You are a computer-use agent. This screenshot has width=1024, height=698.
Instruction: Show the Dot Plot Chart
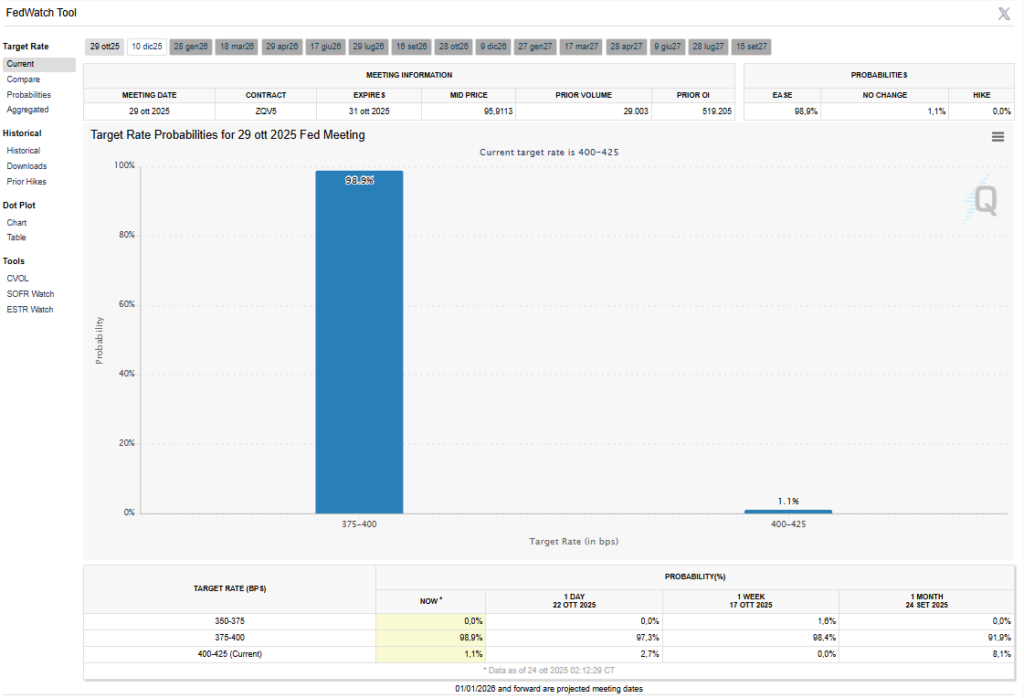click(17, 223)
